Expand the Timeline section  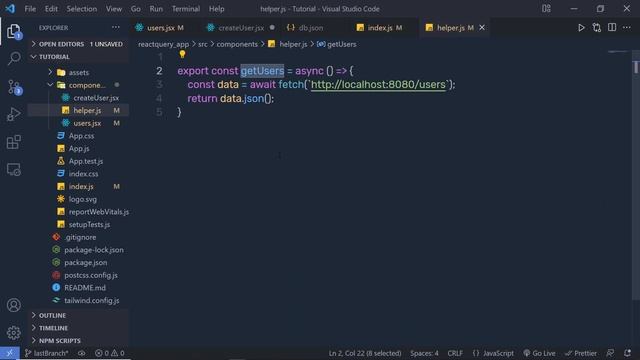click(x=78, y=328)
